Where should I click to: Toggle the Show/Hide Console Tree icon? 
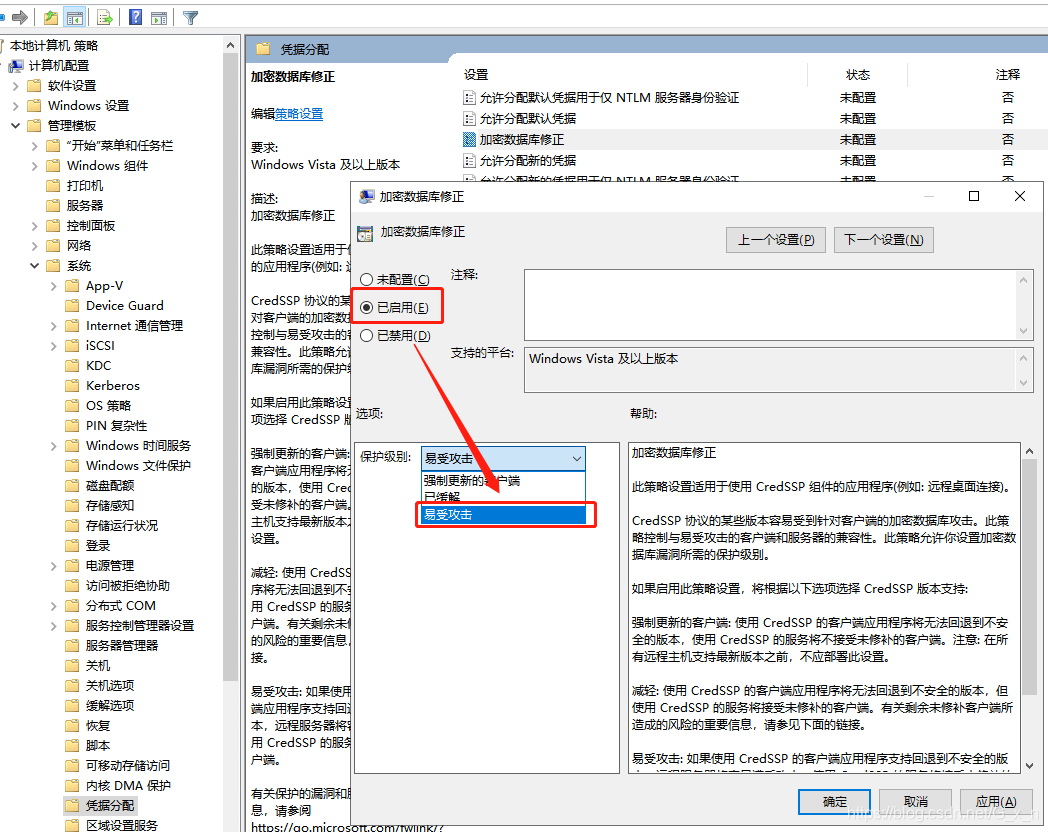point(74,16)
